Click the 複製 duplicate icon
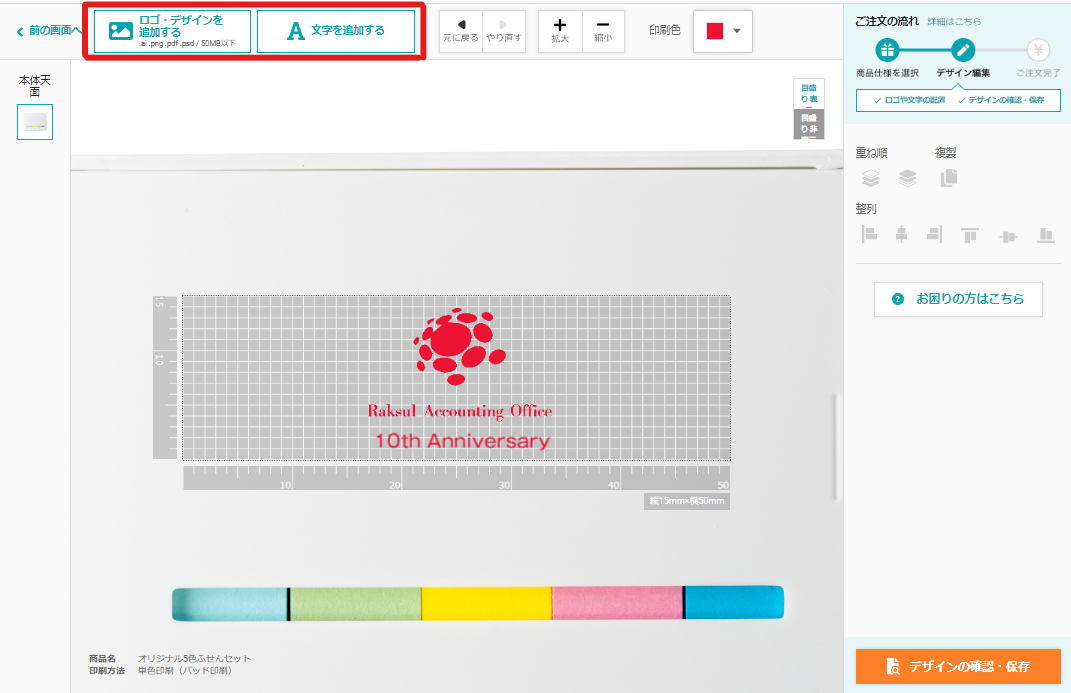1071x693 pixels. click(949, 178)
